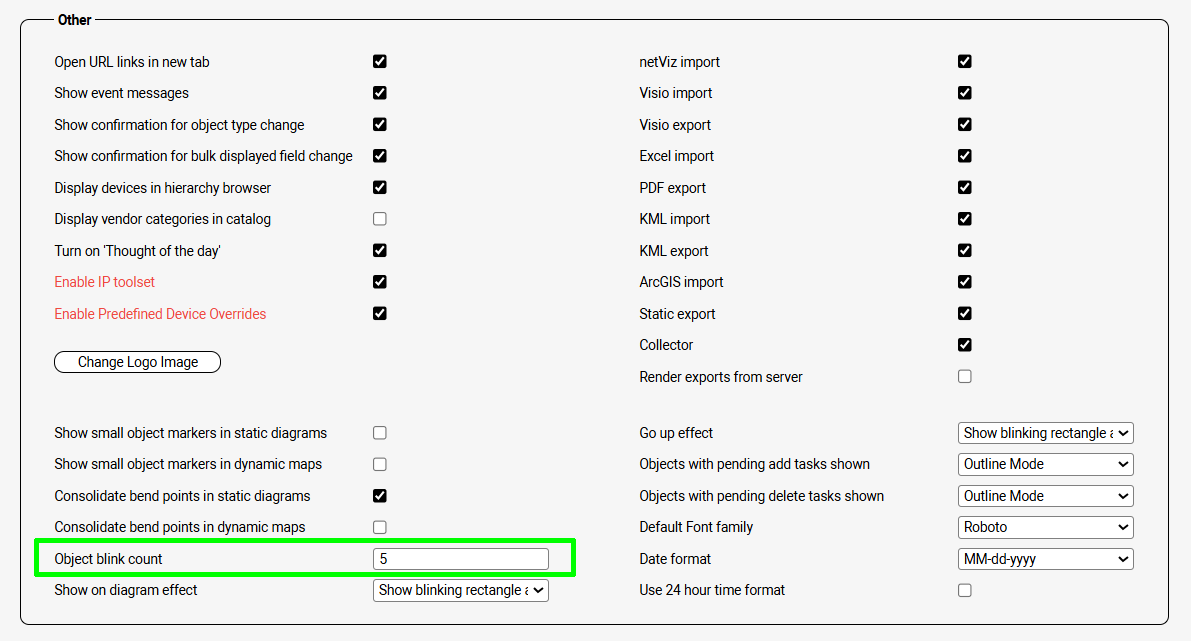The image size is (1191, 641).
Task: Uncheck 'Turn on Thought of the day'
Action: [380, 250]
